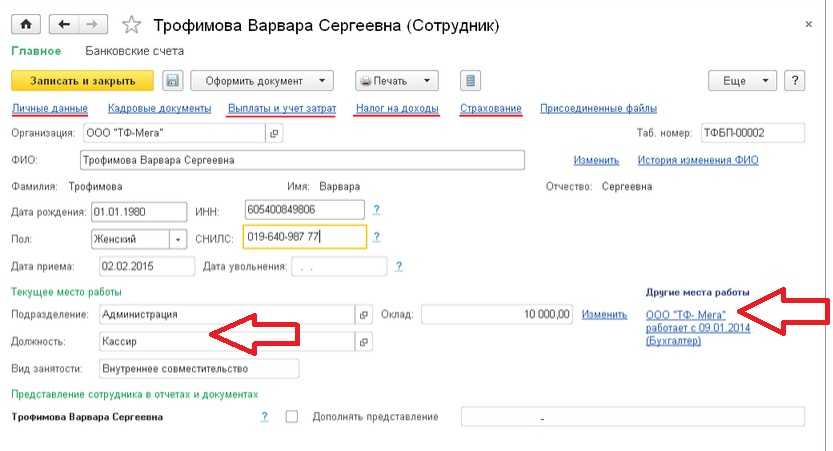
Task: Click the open icon next to Должность
Action: point(363,341)
